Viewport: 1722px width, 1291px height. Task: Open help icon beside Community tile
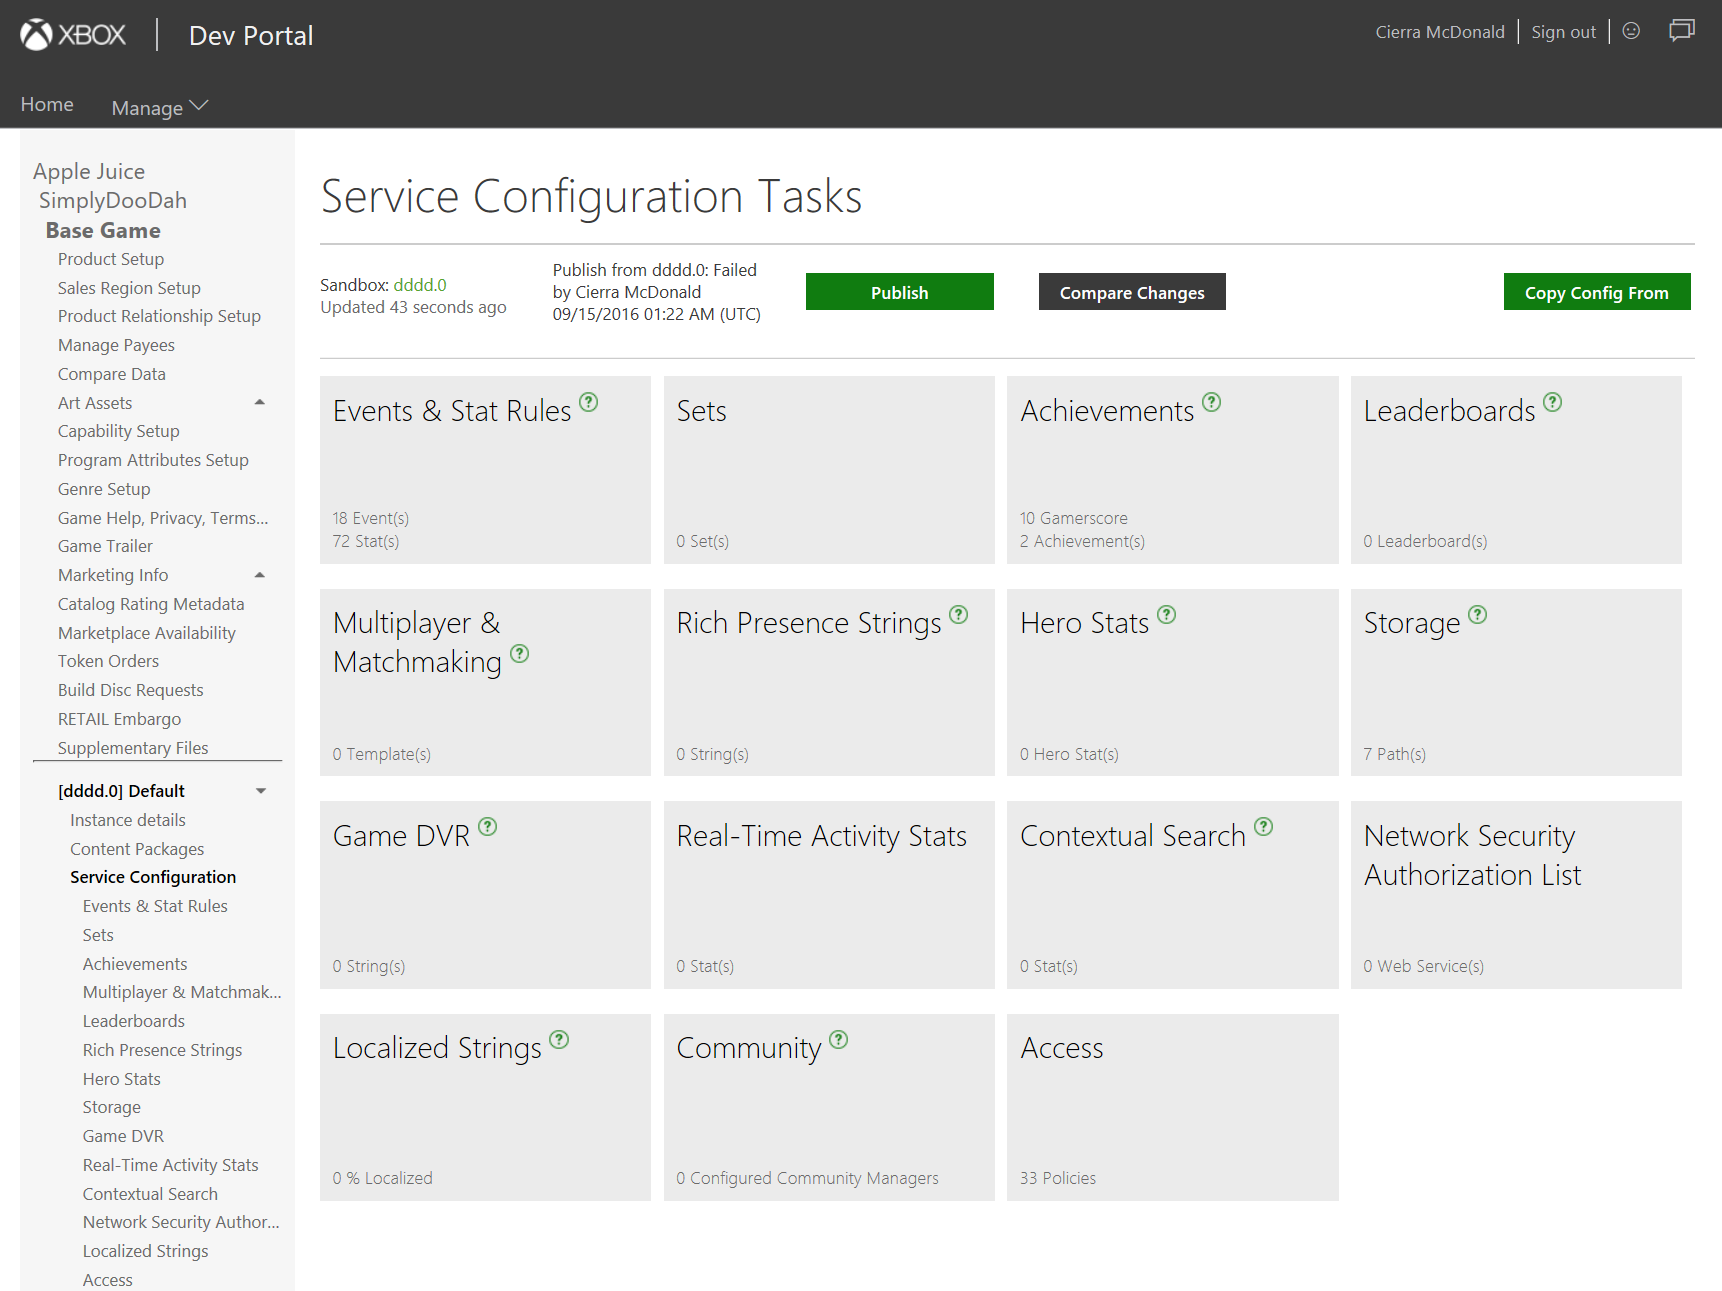(x=839, y=1040)
